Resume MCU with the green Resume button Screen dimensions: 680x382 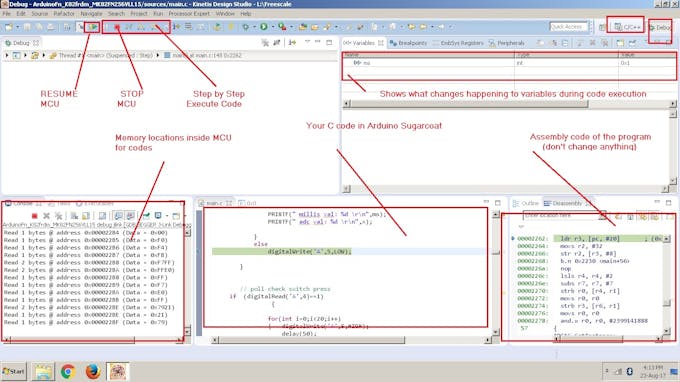tap(93, 27)
